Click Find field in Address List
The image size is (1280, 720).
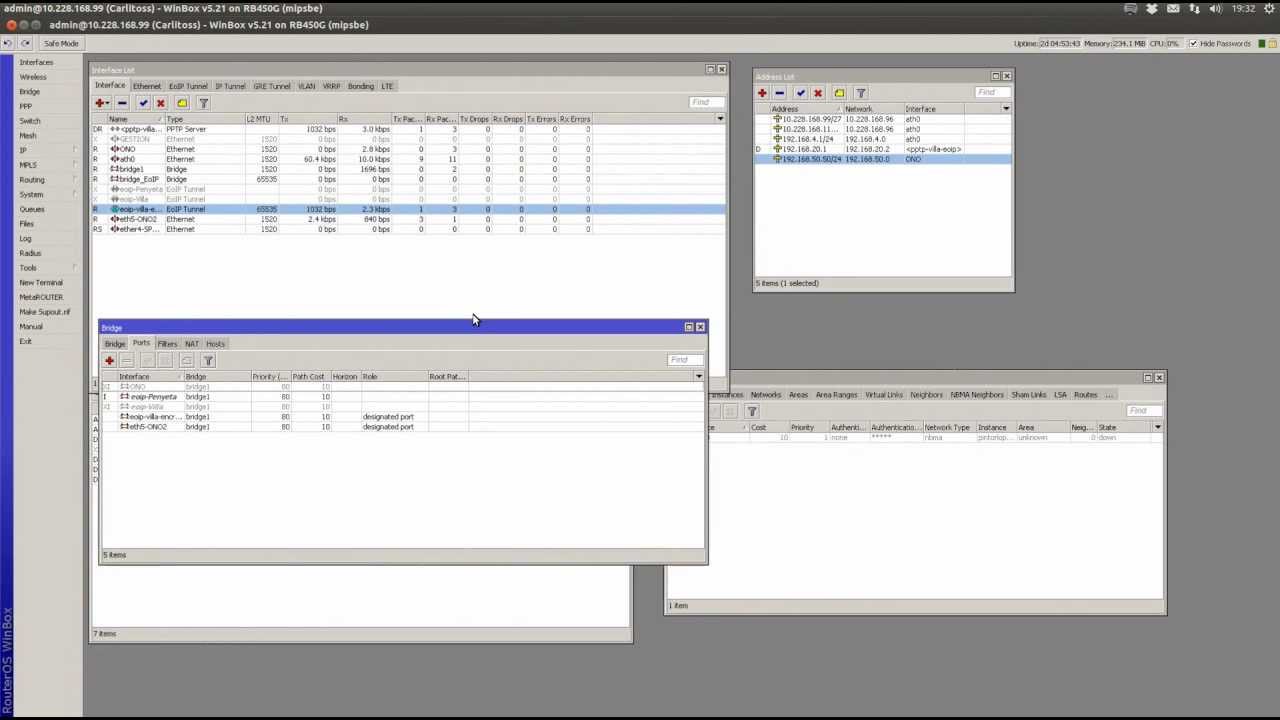coord(991,92)
